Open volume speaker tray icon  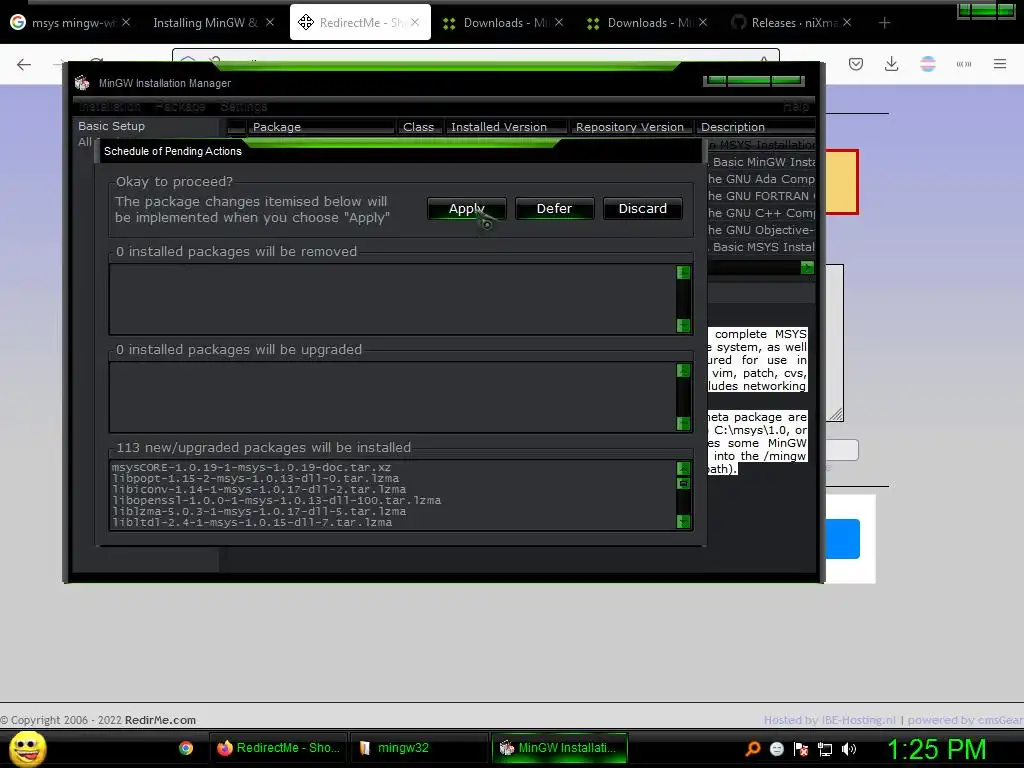(x=849, y=749)
